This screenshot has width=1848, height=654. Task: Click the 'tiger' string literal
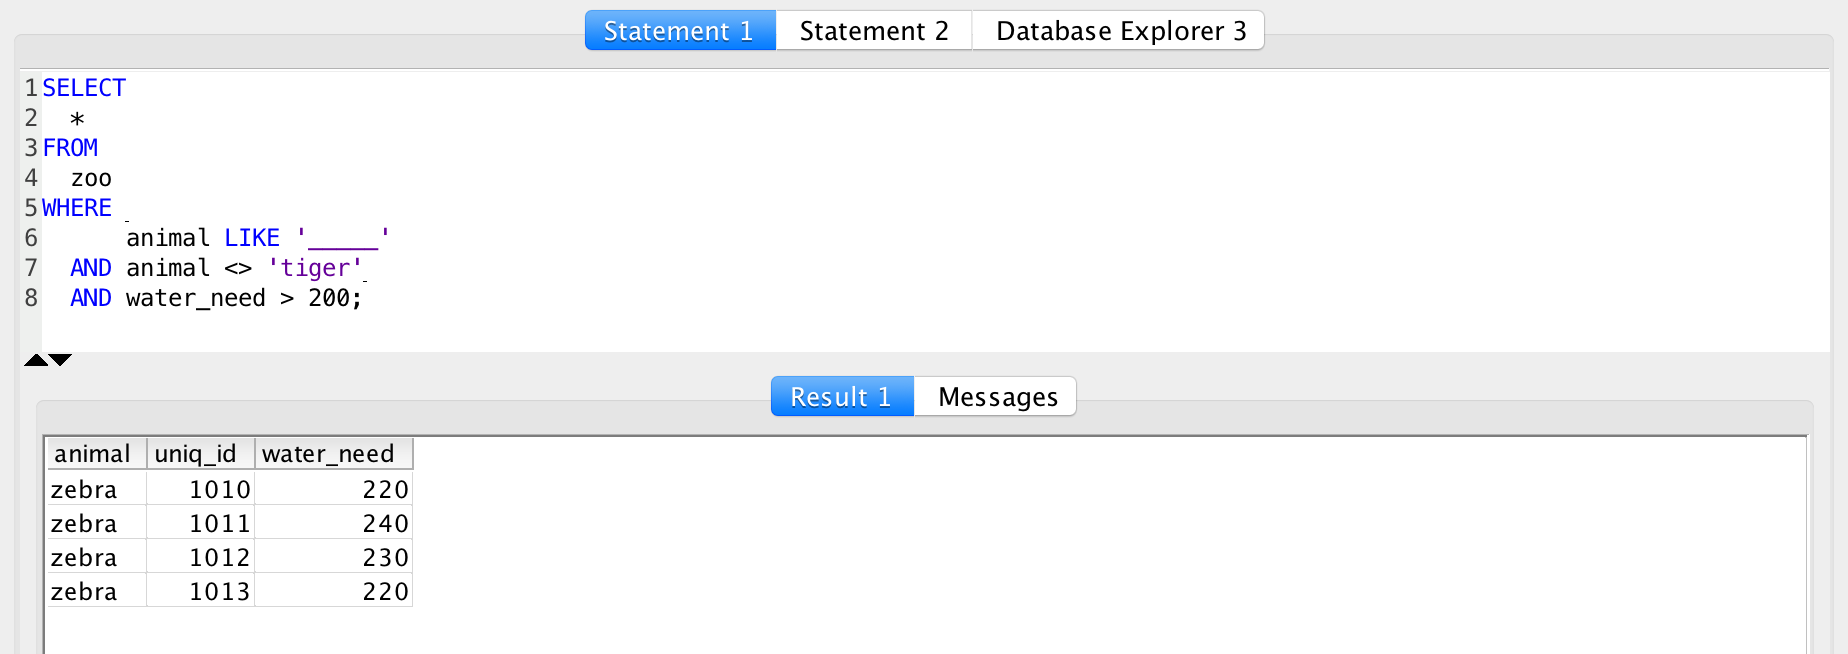[x=315, y=267]
